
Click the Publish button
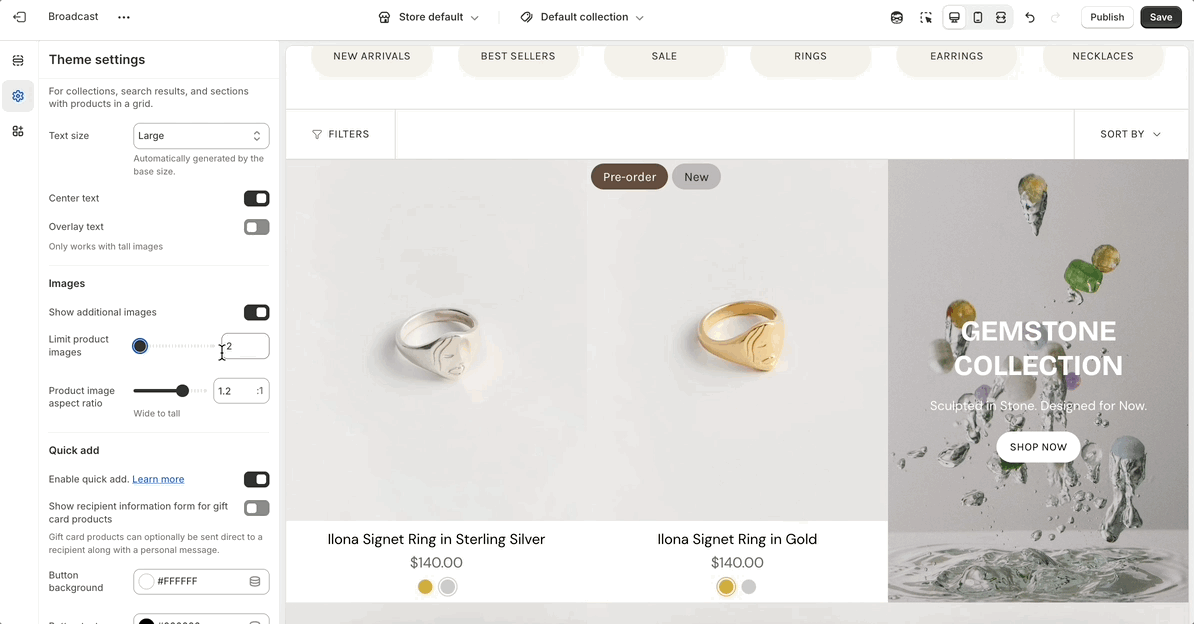[x=1107, y=17]
